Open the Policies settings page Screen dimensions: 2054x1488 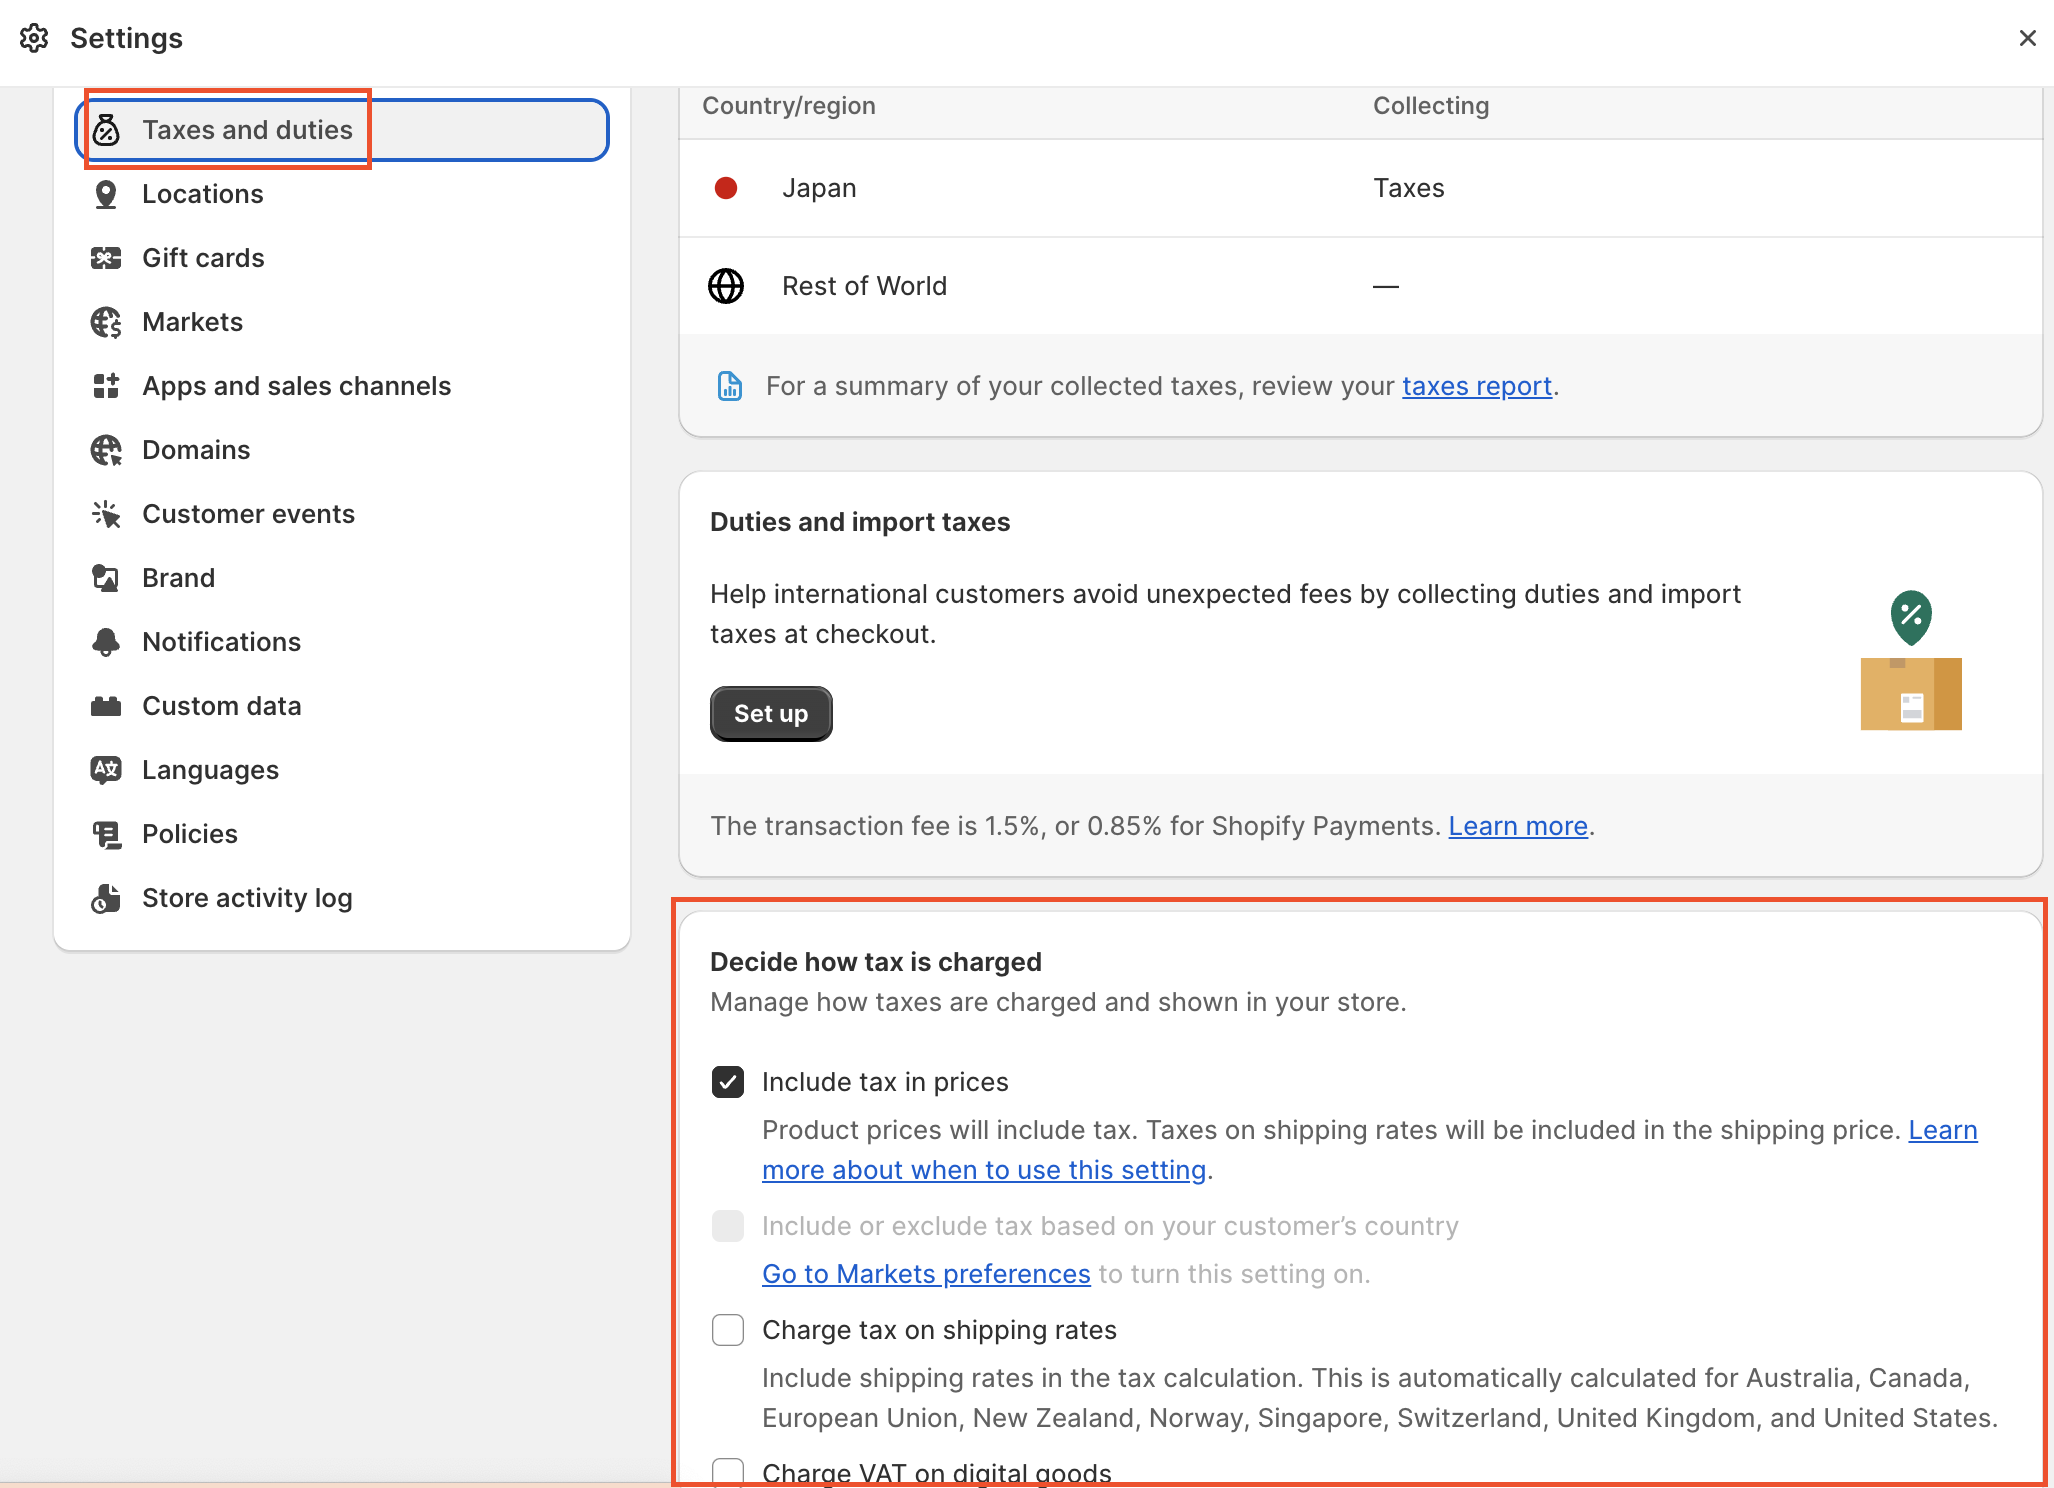point(190,834)
